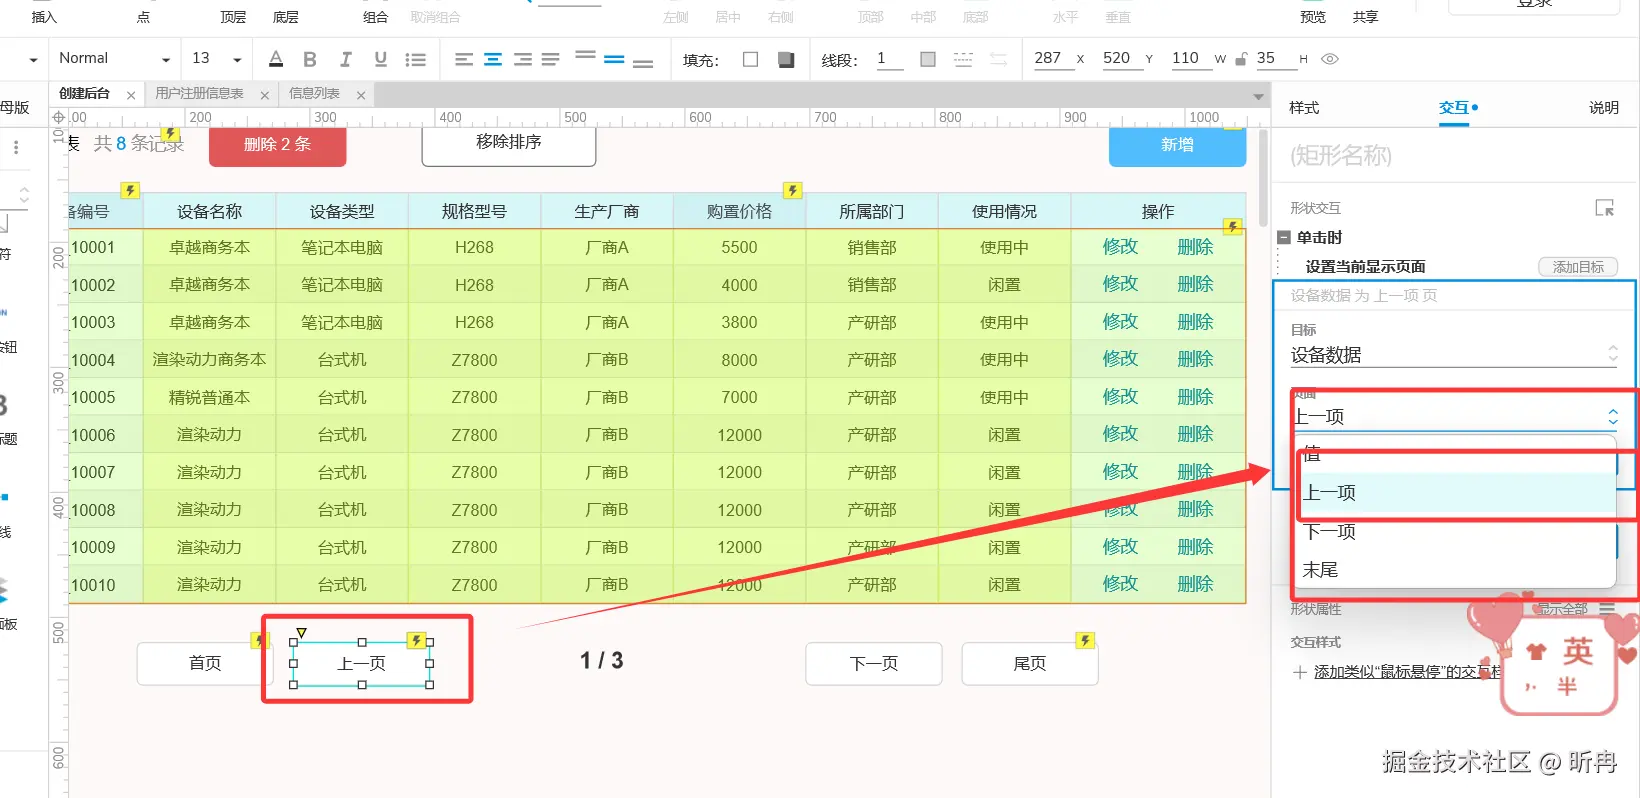Click the (矩形名称) widget name field

click(1454, 156)
